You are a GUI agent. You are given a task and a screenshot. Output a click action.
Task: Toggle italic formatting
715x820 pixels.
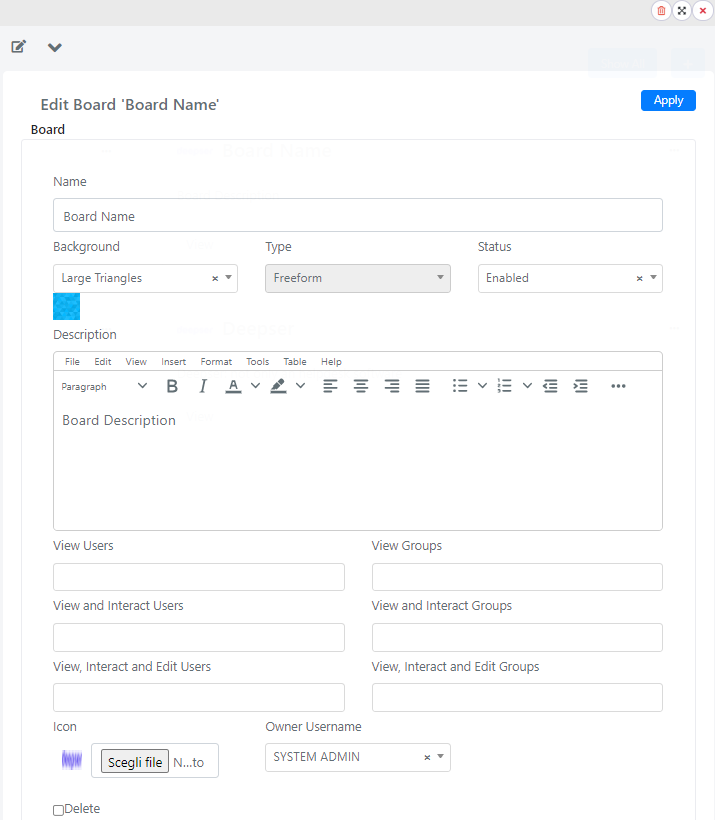pyautogui.click(x=203, y=386)
